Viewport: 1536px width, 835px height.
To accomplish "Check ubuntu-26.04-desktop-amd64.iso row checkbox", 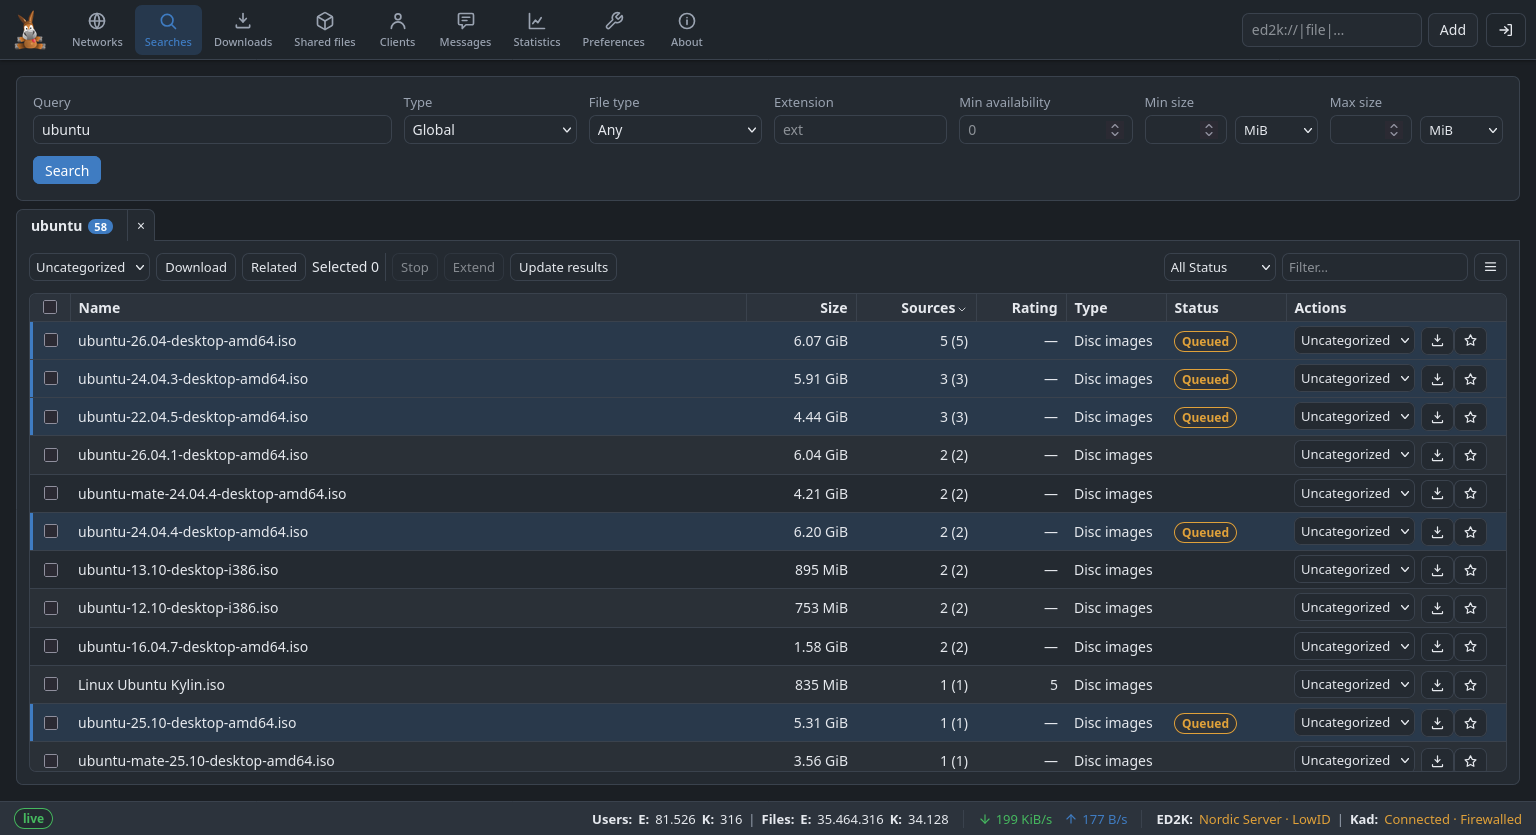I will click(x=51, y=340).
